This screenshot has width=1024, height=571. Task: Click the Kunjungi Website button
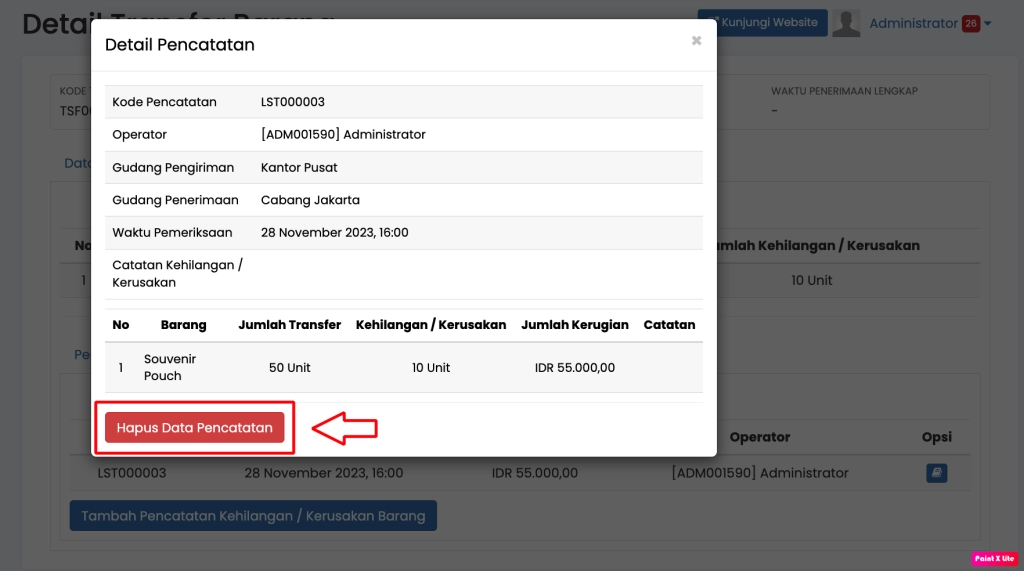pos(762,22)
